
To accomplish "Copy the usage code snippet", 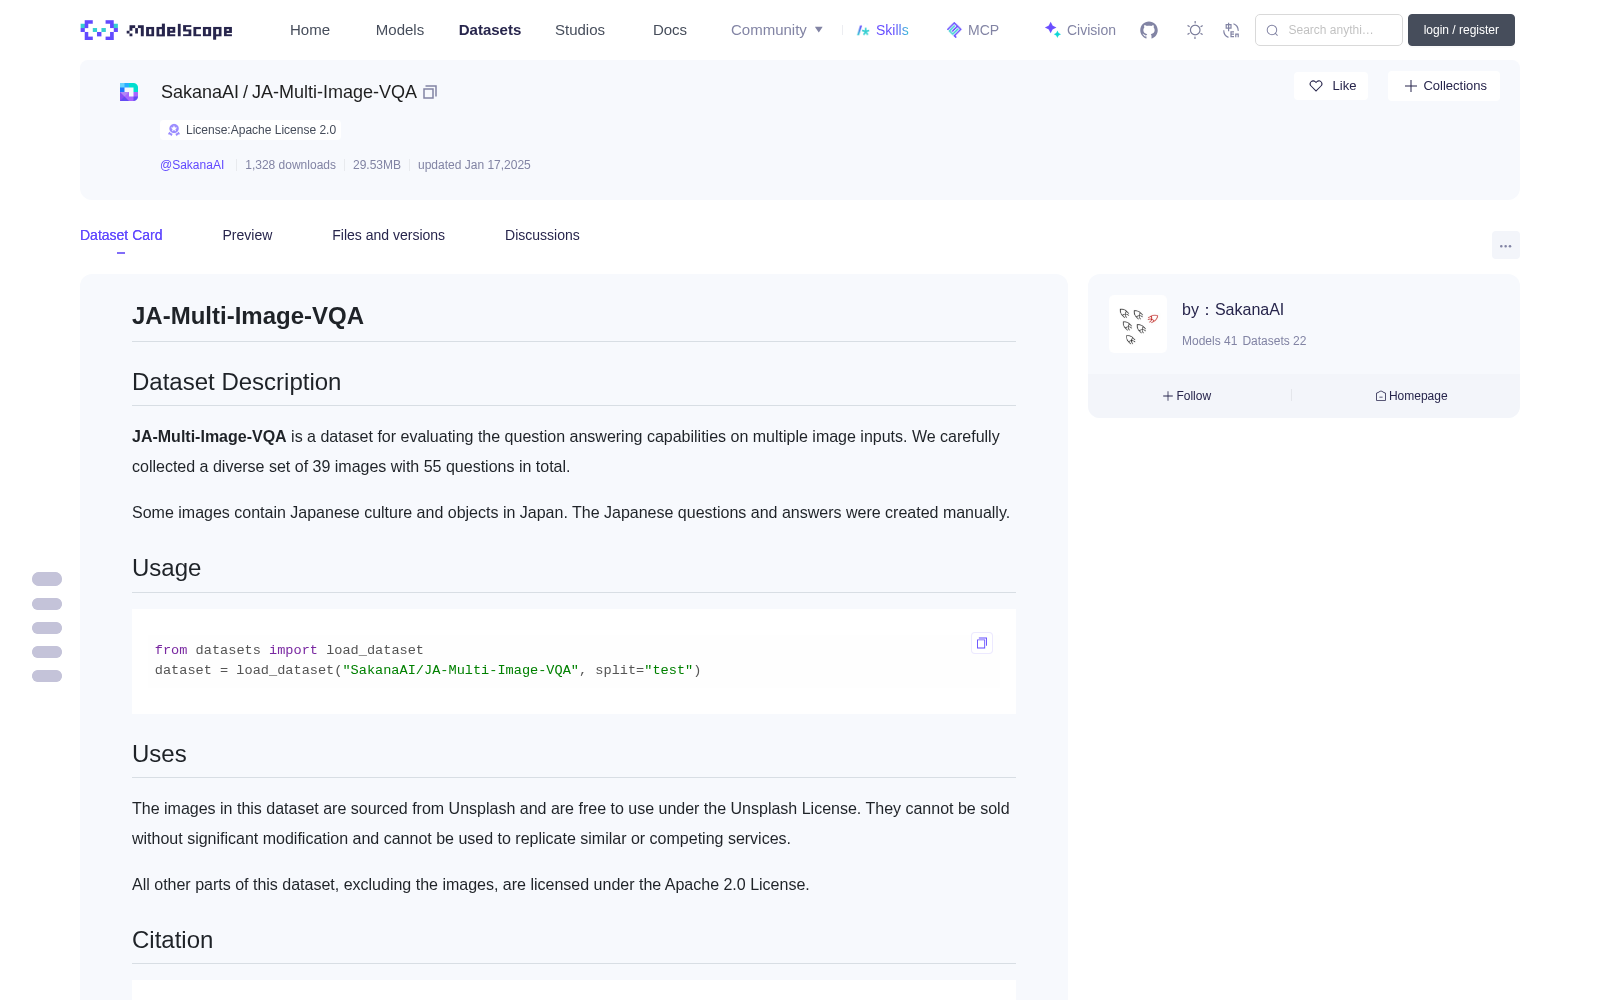I will [x=982, y=643].
